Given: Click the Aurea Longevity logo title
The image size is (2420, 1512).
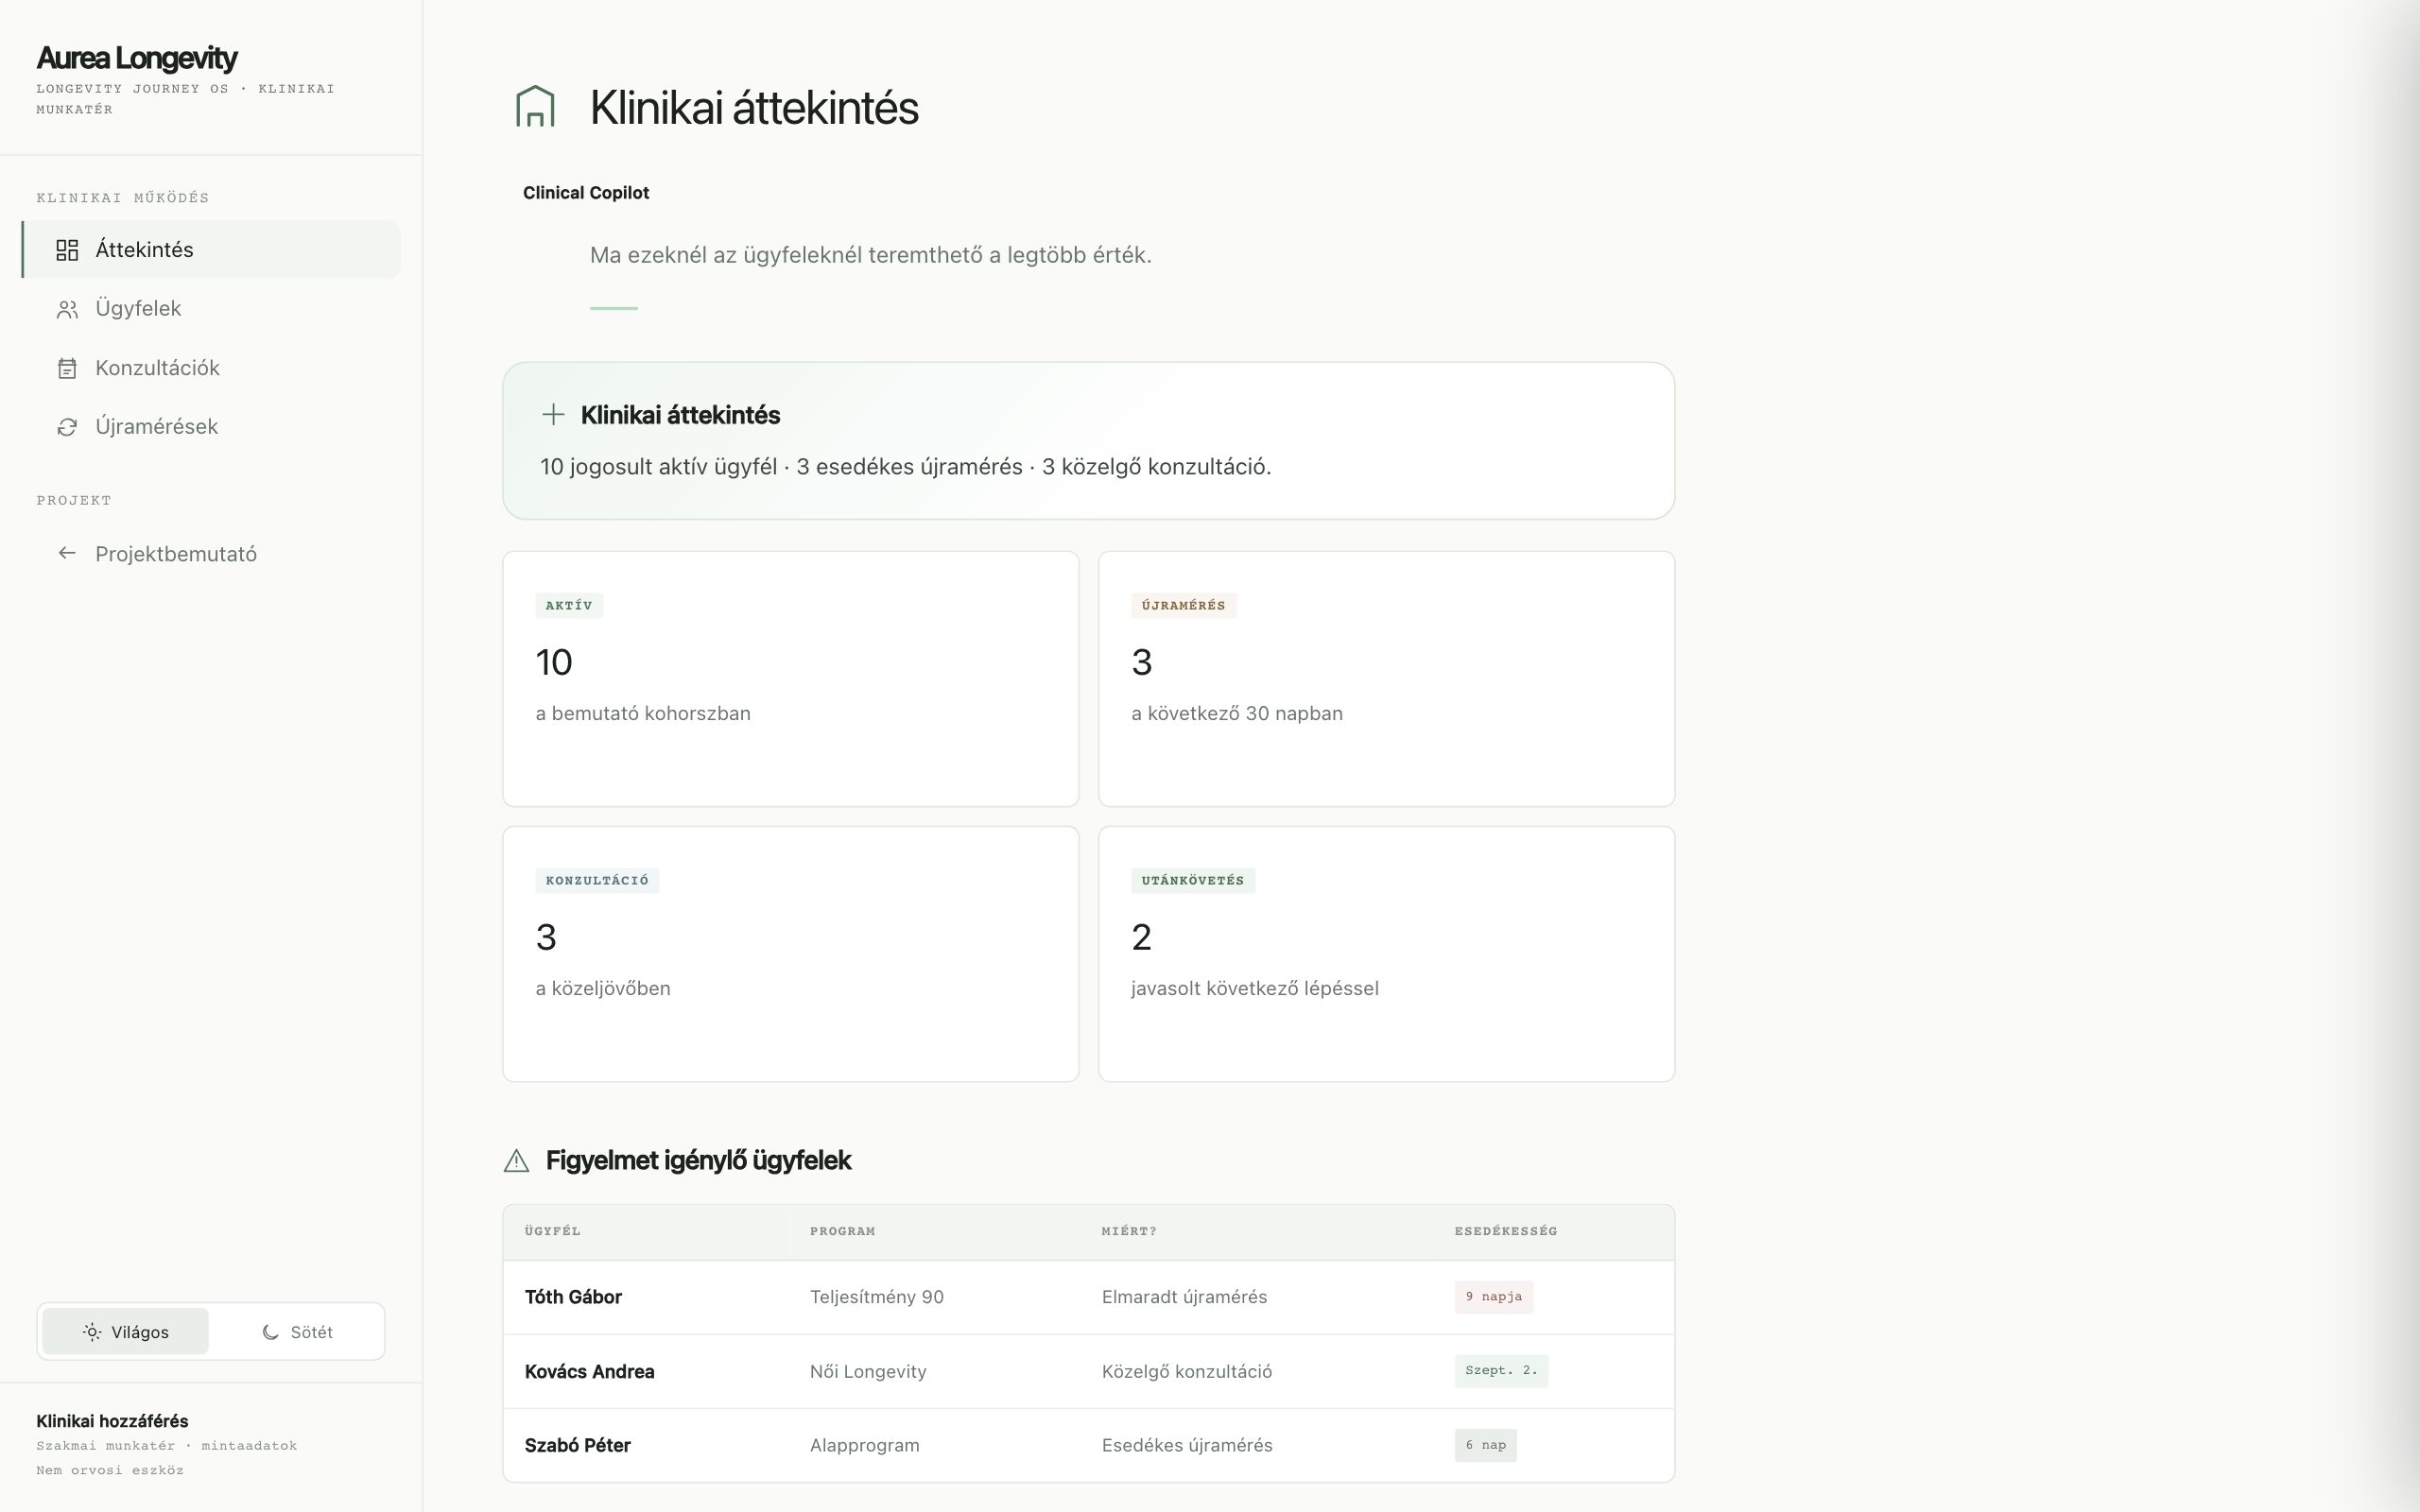Looking at the screenshot, I should click(x=136, y=58).
